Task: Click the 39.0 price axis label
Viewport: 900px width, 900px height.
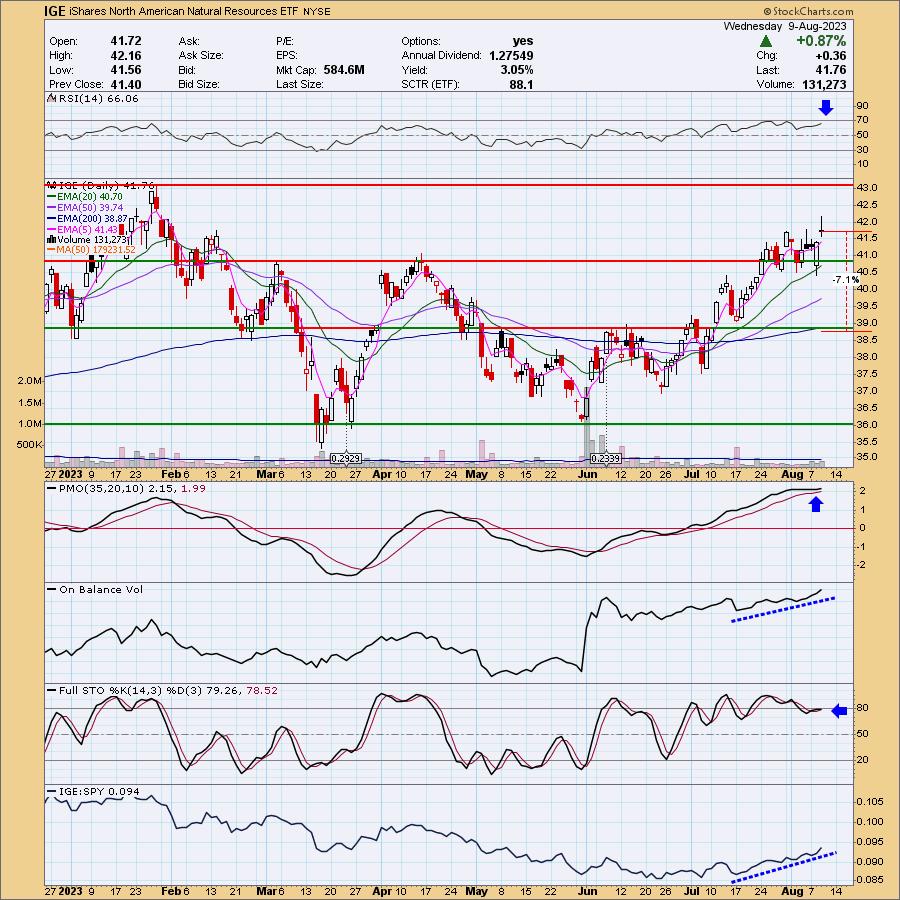Action: point(867,323)
